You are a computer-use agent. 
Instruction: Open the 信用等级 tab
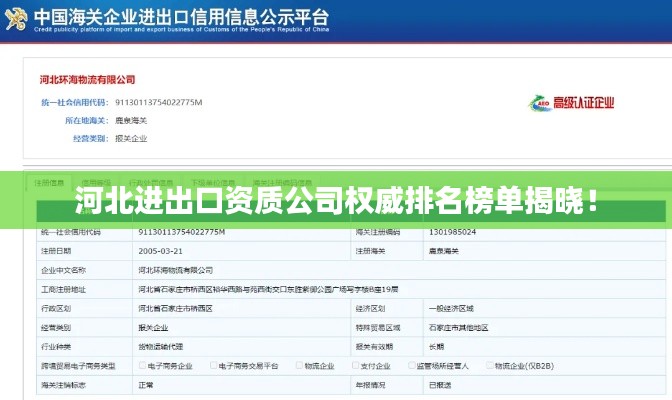tap(96, 183)
